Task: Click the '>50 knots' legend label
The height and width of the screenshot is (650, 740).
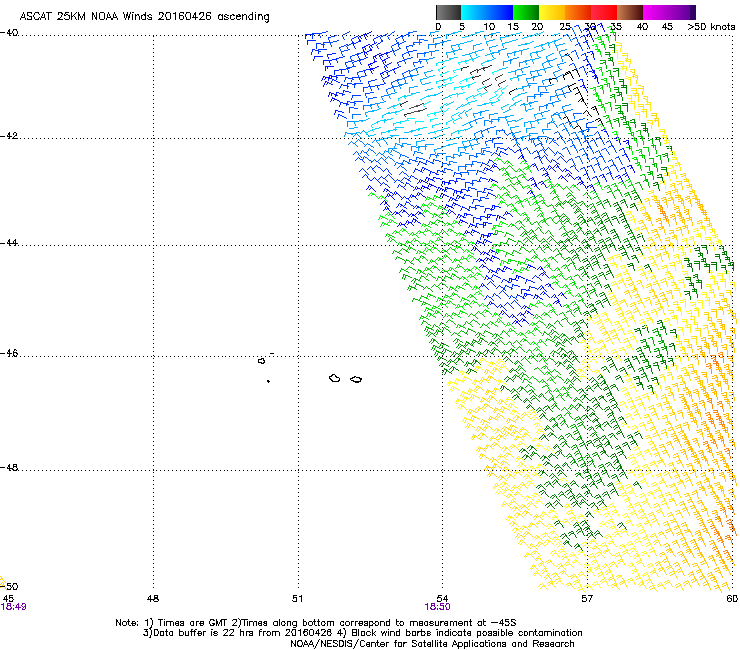Action: 711,27
